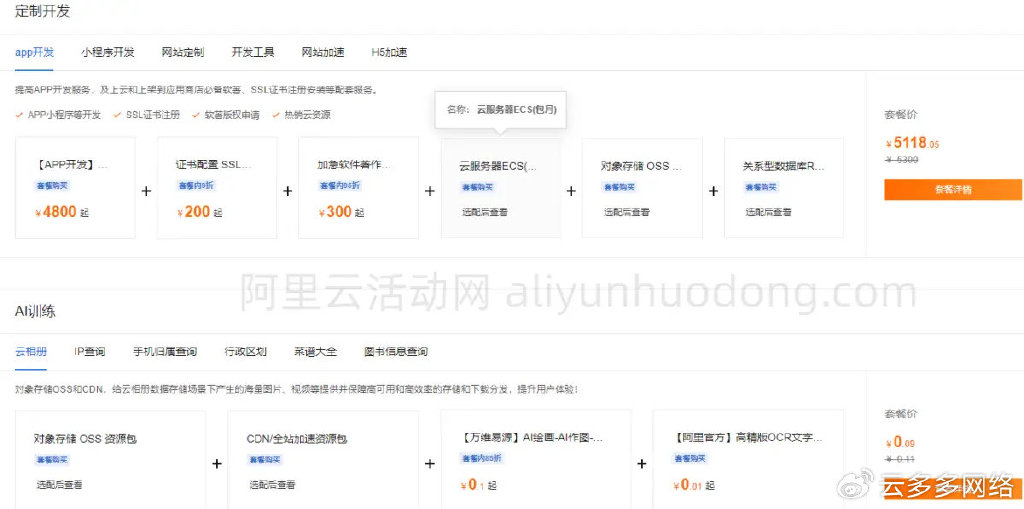Click the ¥0.01 起 price on OCR card

(x=693, y=485)
